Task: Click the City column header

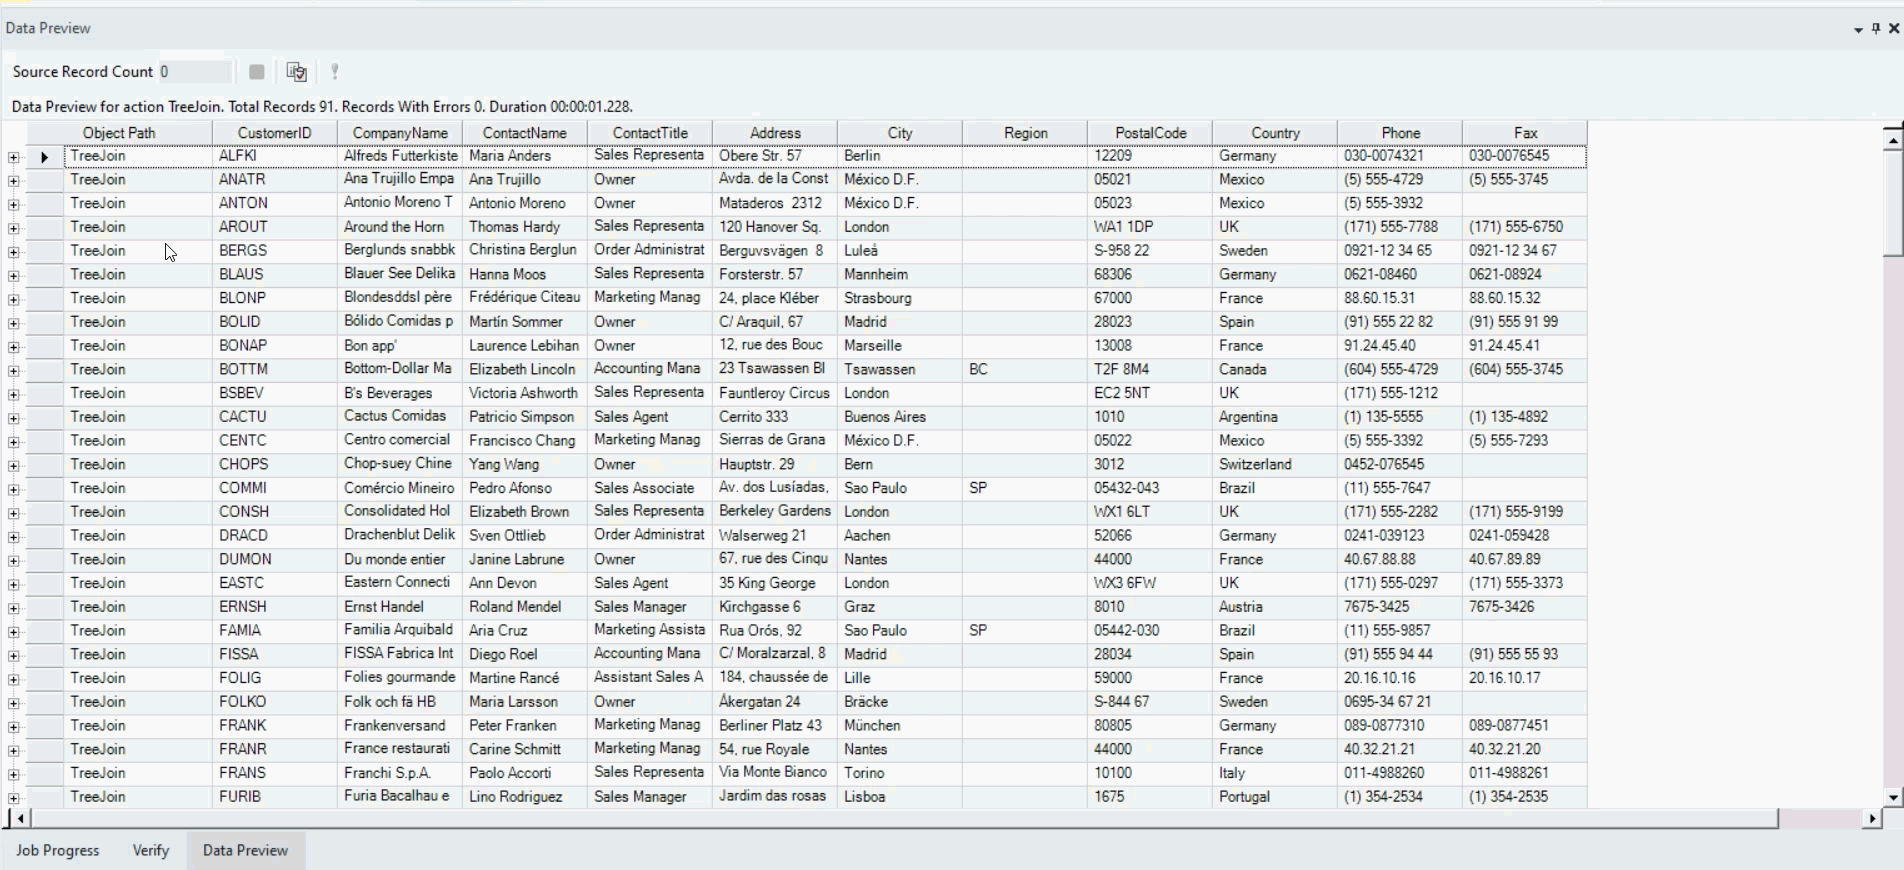Action: pos(900,133)
